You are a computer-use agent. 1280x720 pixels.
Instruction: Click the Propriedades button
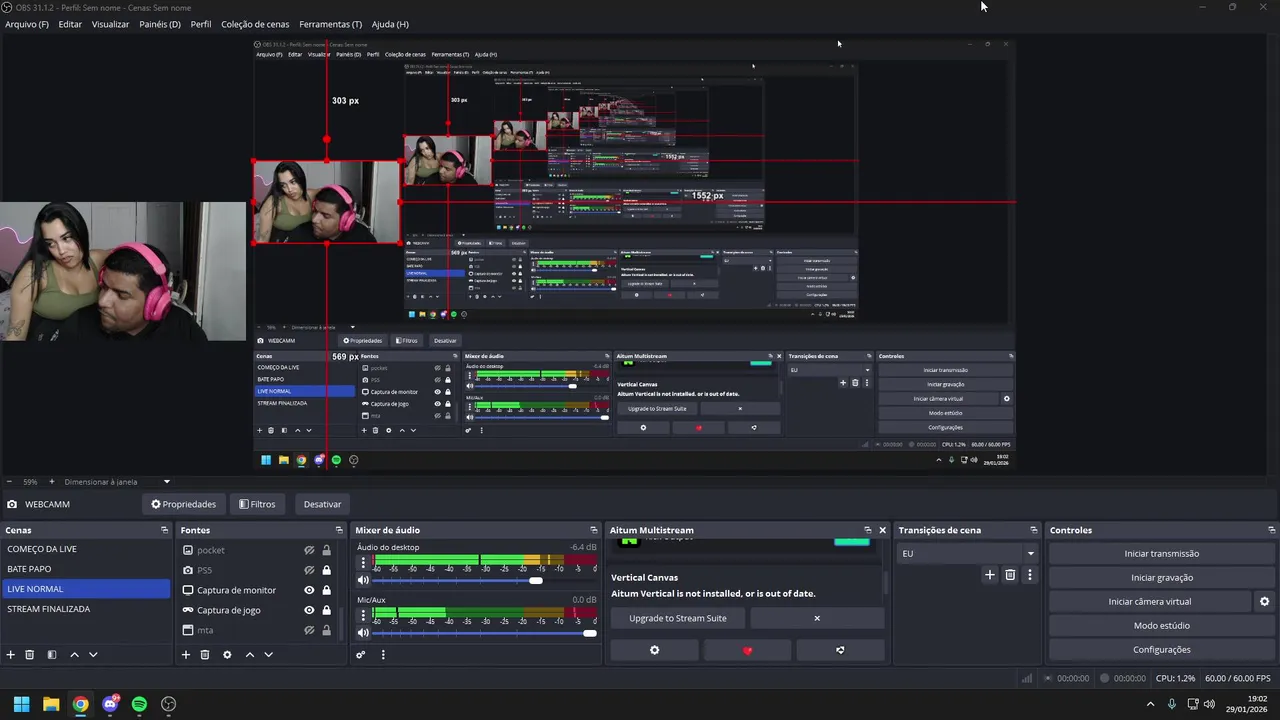[183, 504]
